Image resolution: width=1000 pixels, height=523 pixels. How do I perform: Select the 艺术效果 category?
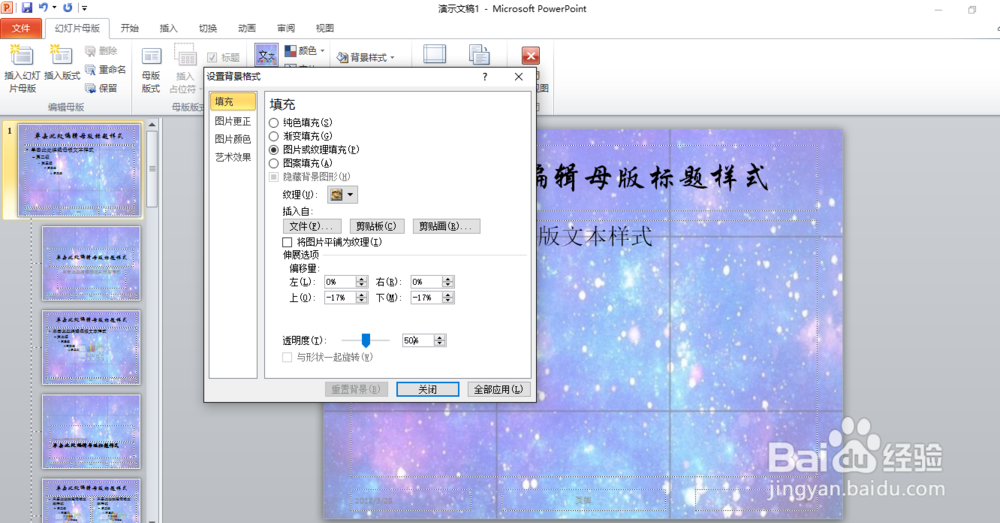tap(233, 157)
